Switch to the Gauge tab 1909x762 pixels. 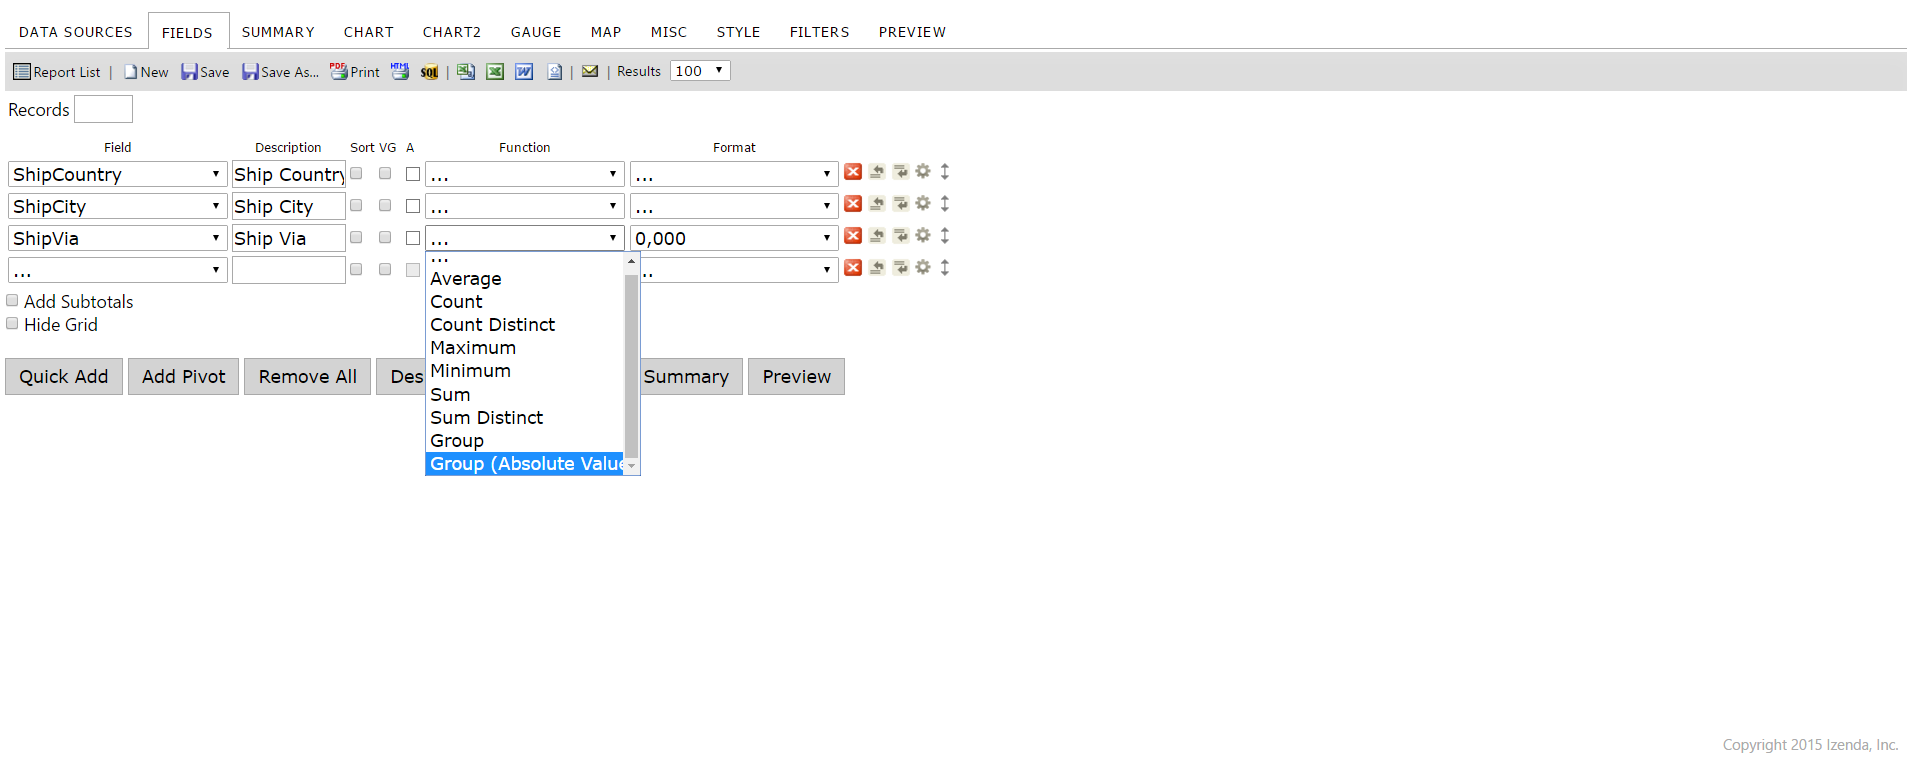click(536, 32)
